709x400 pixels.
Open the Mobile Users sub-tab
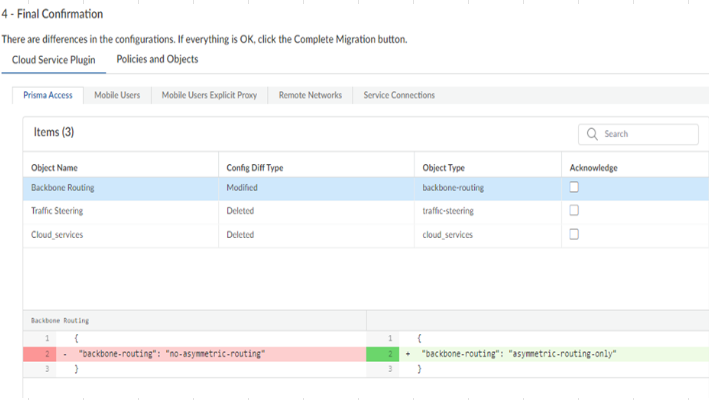click(x=117, y=95)
